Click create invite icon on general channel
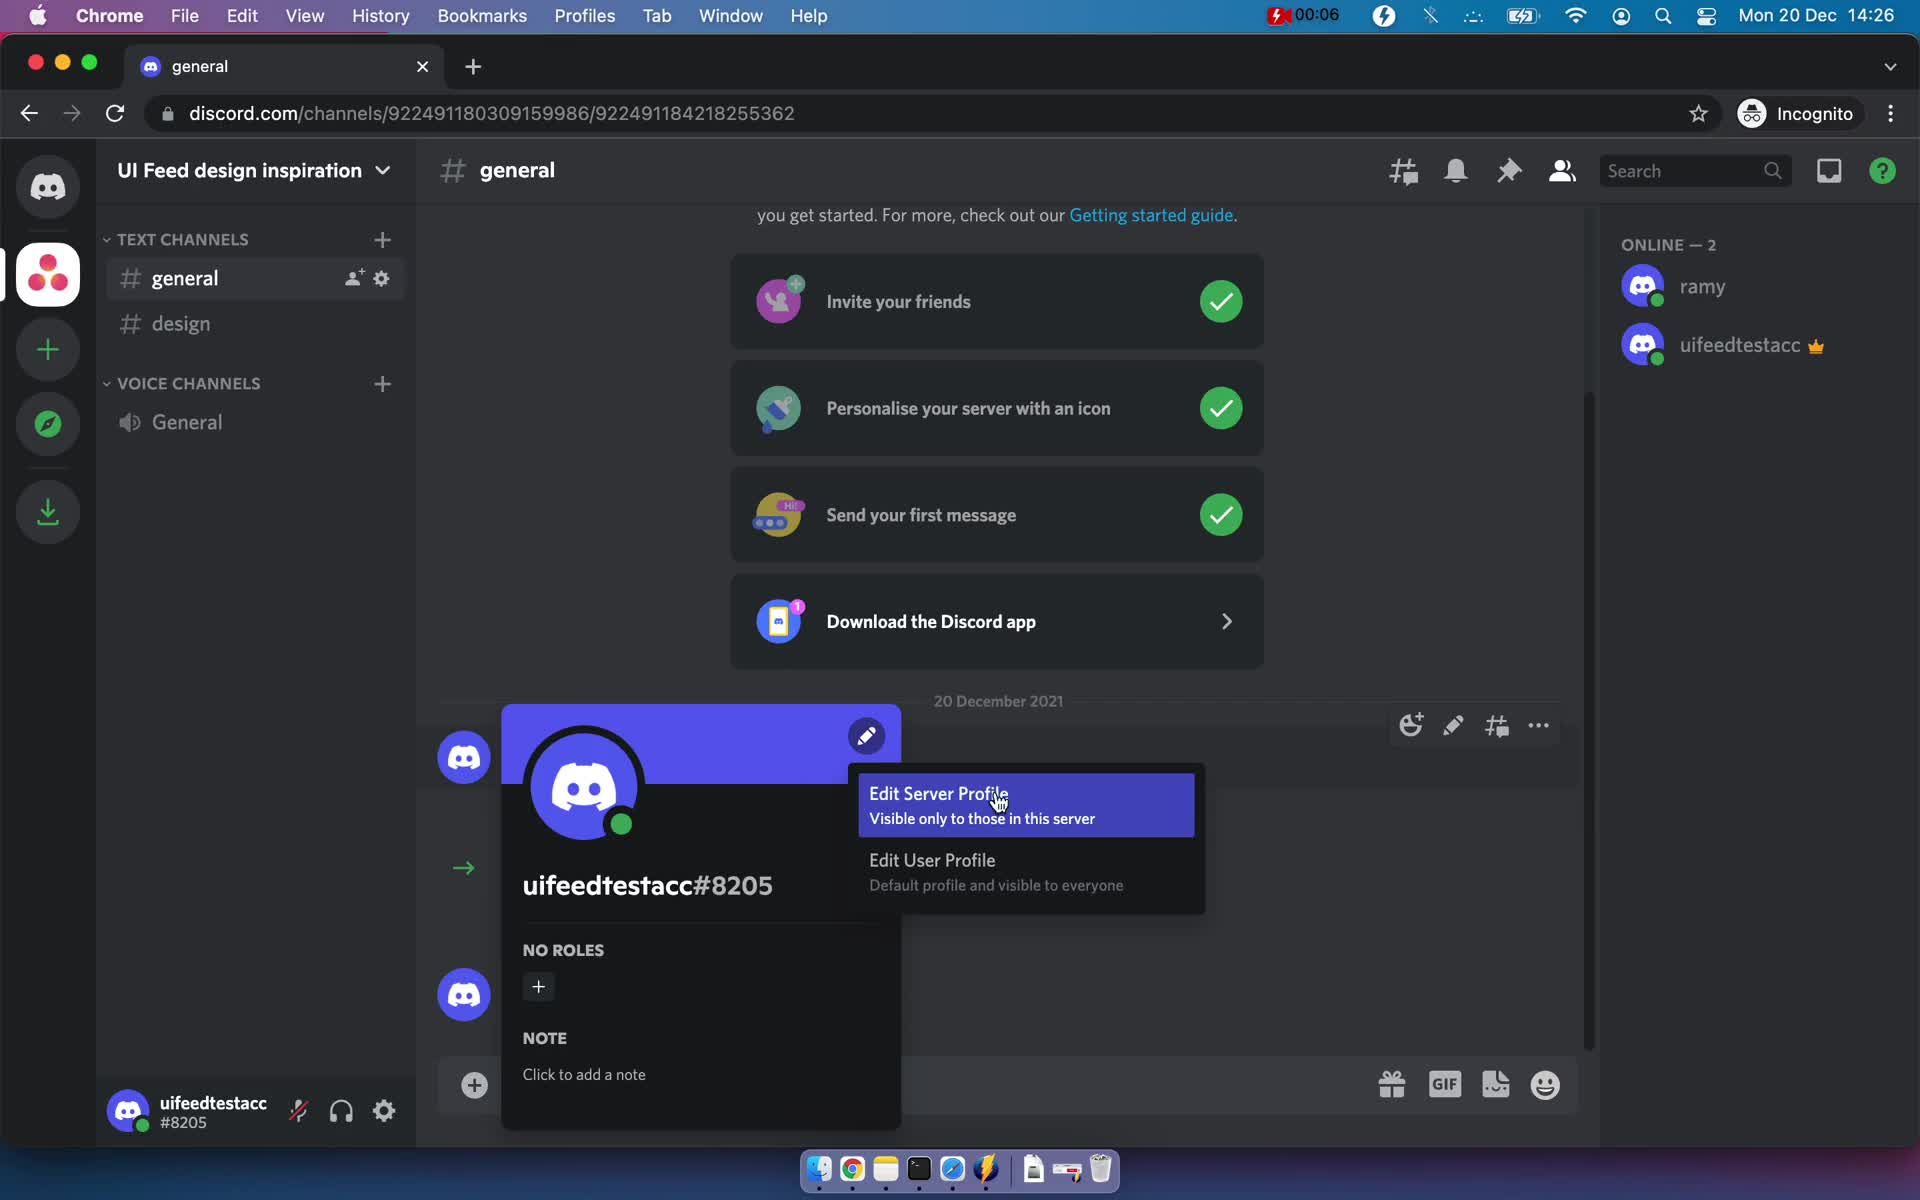The image size is (1920, 1200). pos(354,278)
